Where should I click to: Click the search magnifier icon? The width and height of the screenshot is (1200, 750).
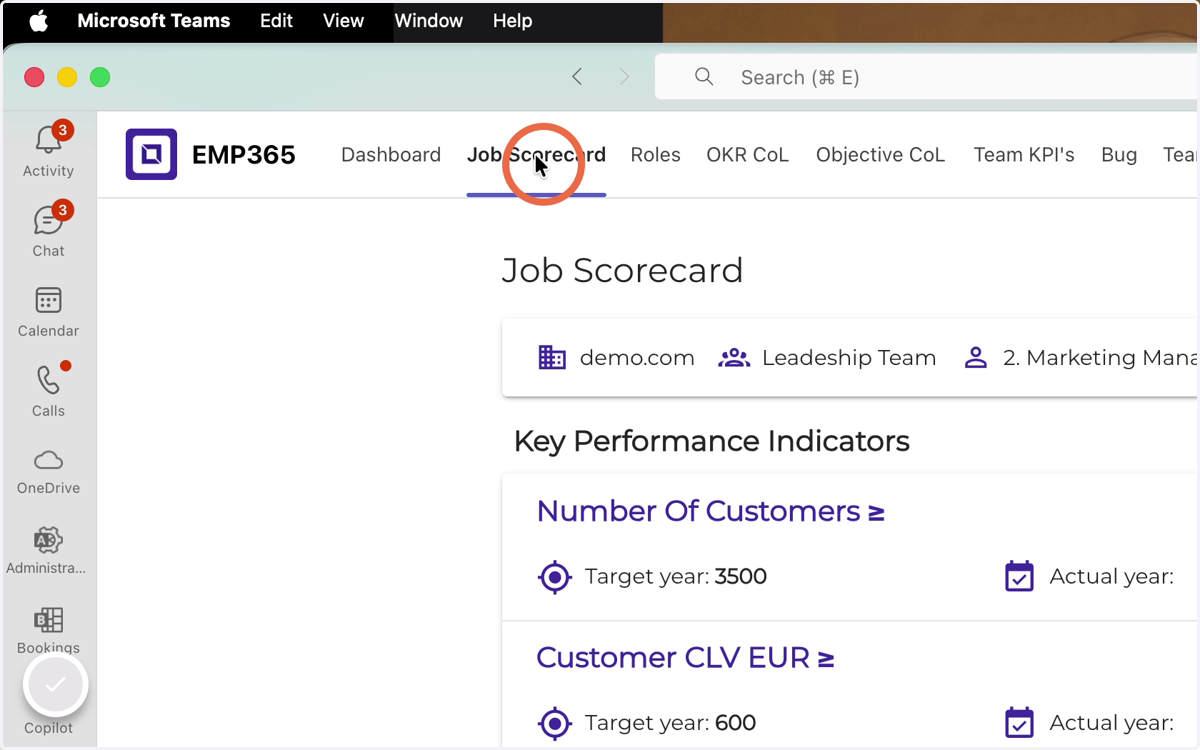[x=704, y=77]
